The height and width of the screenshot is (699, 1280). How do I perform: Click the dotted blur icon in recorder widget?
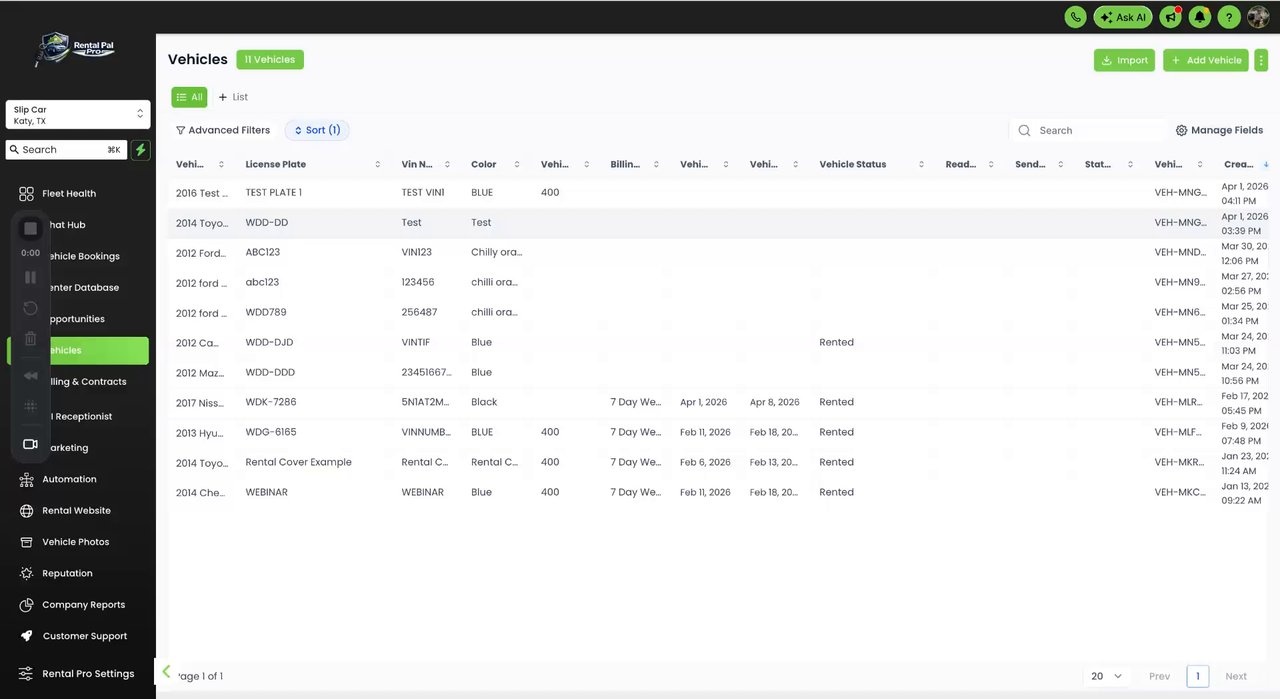tap(31, 406)
